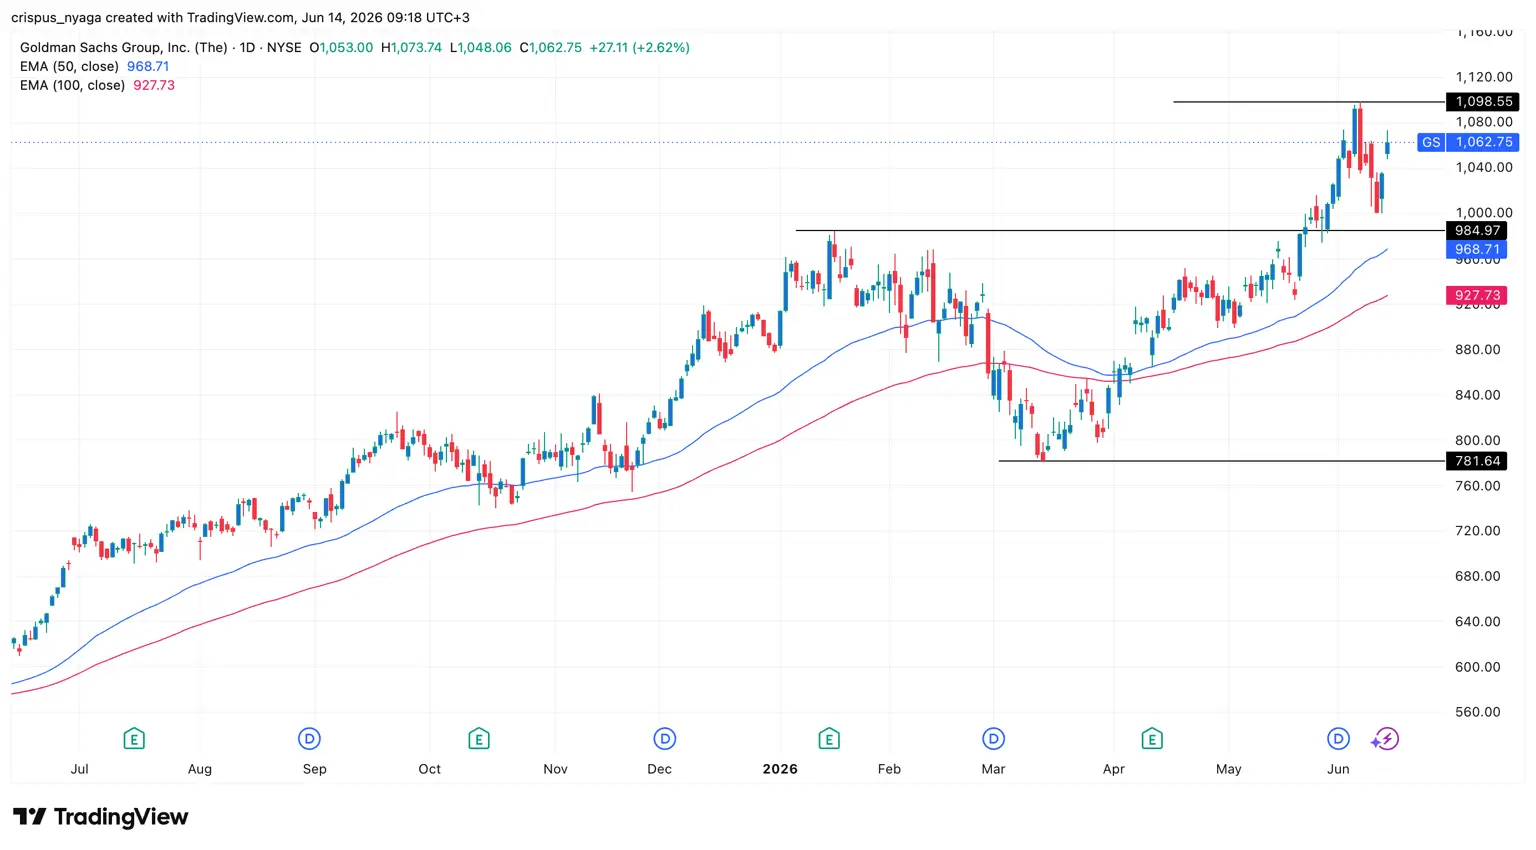Click the red 927.73 EMA axis label
This screenshot has height=850, width=1536.
tap(1476, 295)
